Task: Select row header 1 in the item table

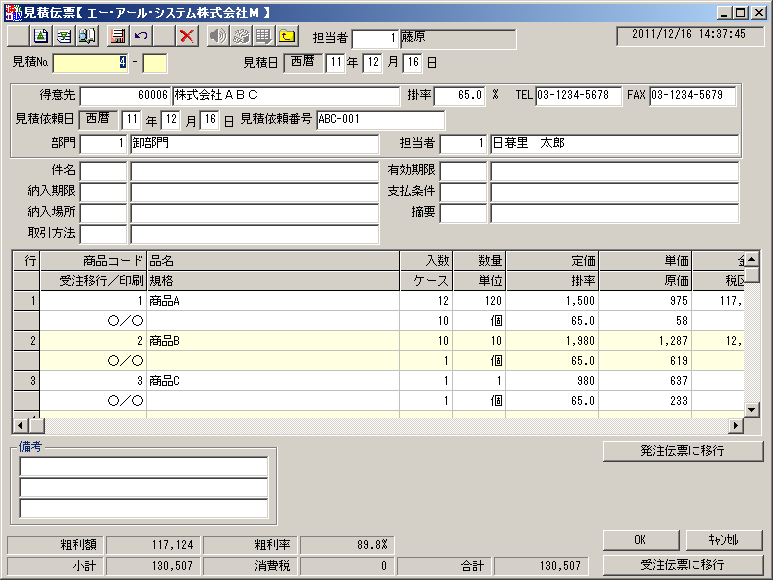Action: click(x=26, y=301)
